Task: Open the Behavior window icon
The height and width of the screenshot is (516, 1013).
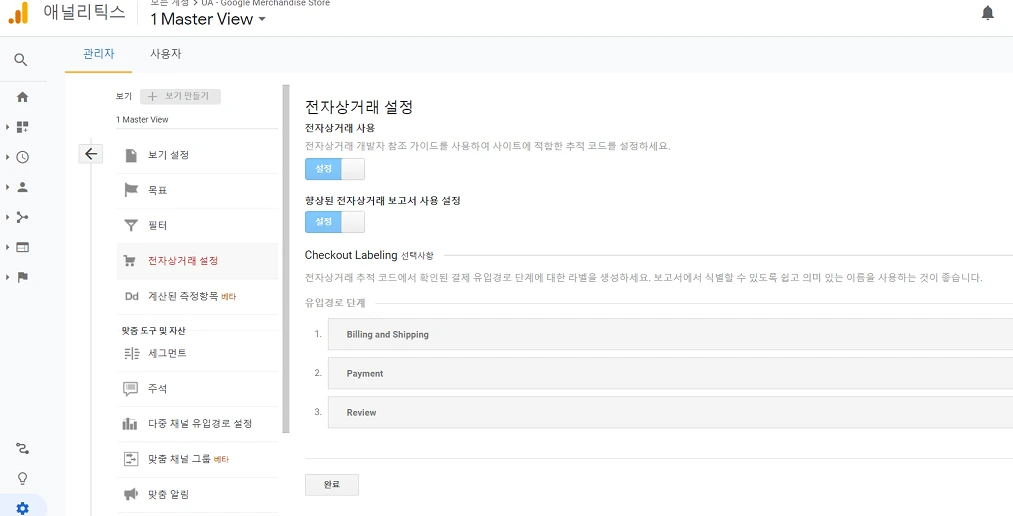Action: 23,247
